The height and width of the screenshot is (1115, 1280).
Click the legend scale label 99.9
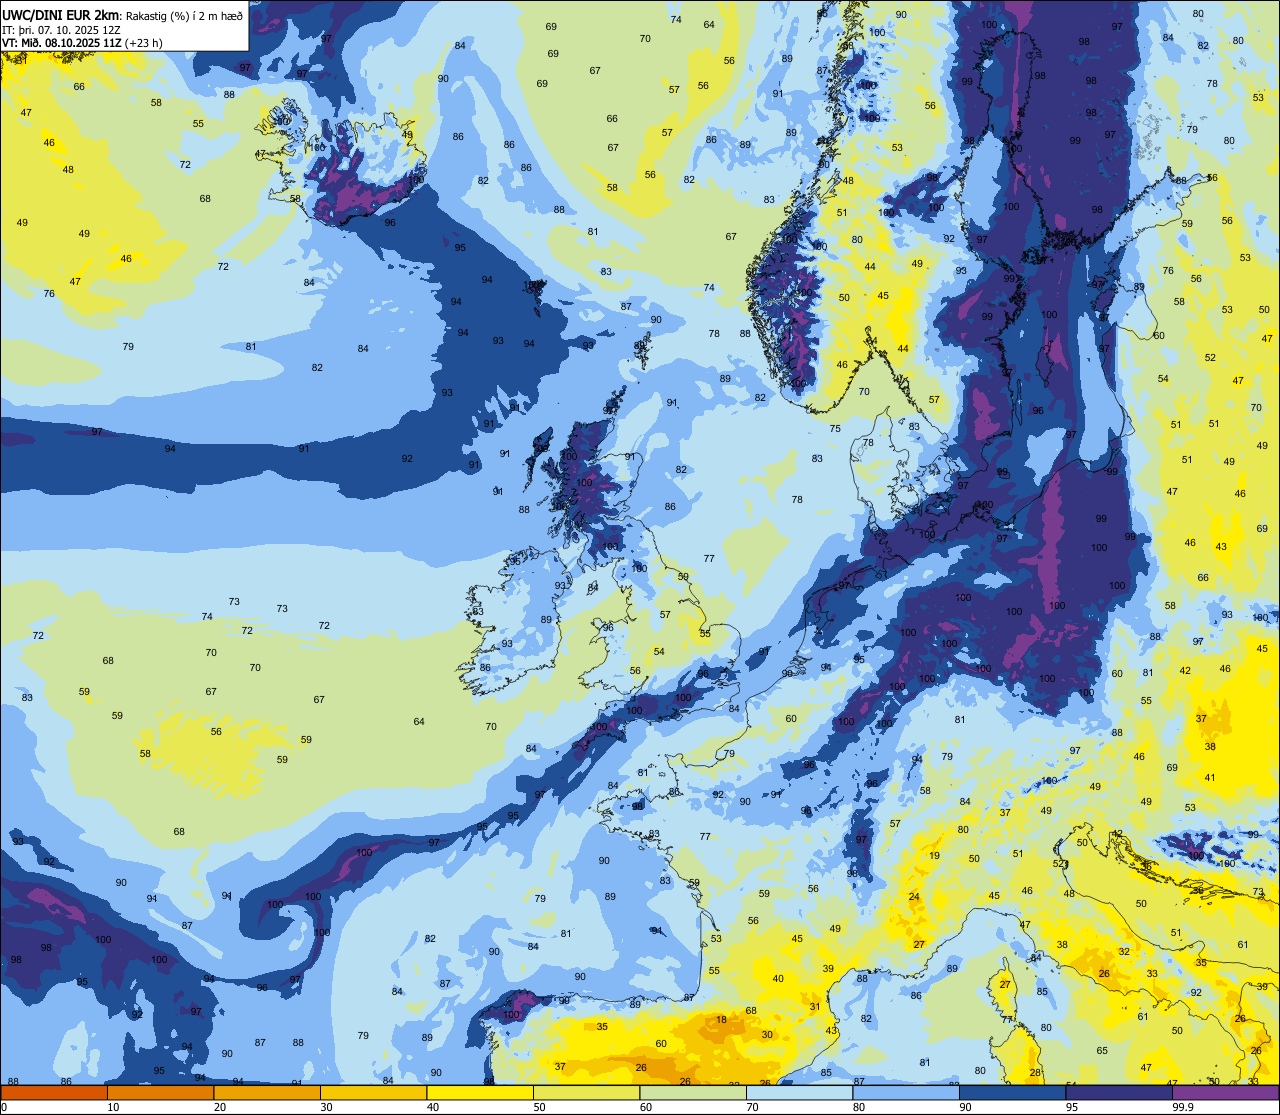[x=1183, y=1107]
